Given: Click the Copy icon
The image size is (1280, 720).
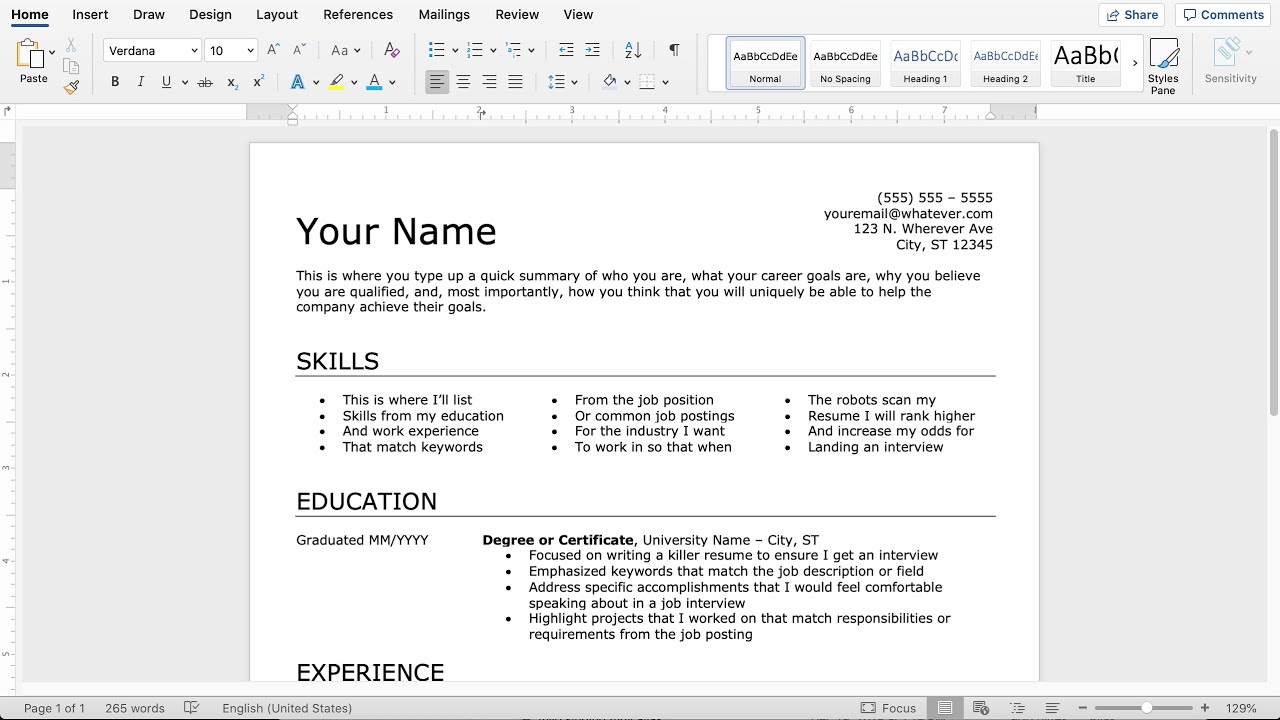Looking at the screenshot, I should [71, 66].
